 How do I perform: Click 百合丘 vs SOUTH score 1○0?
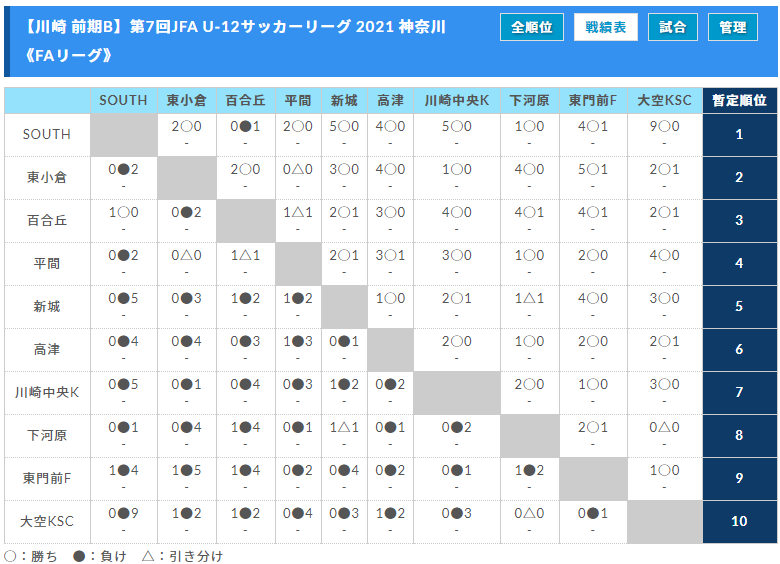(123, 212)
